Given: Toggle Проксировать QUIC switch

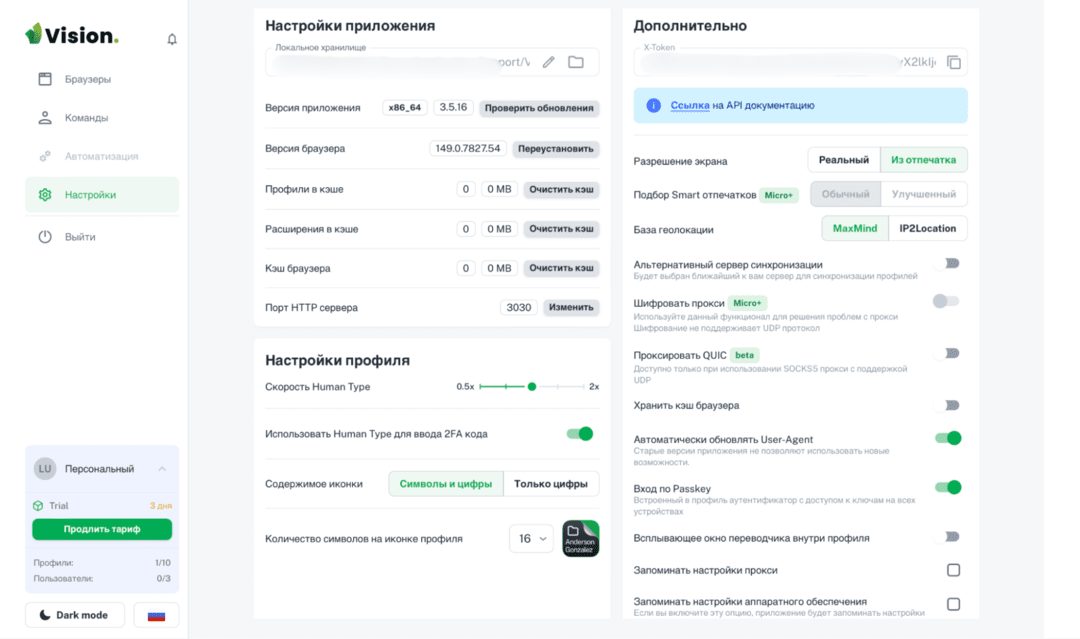Looking at the screenshot, I should coord(948,353).
